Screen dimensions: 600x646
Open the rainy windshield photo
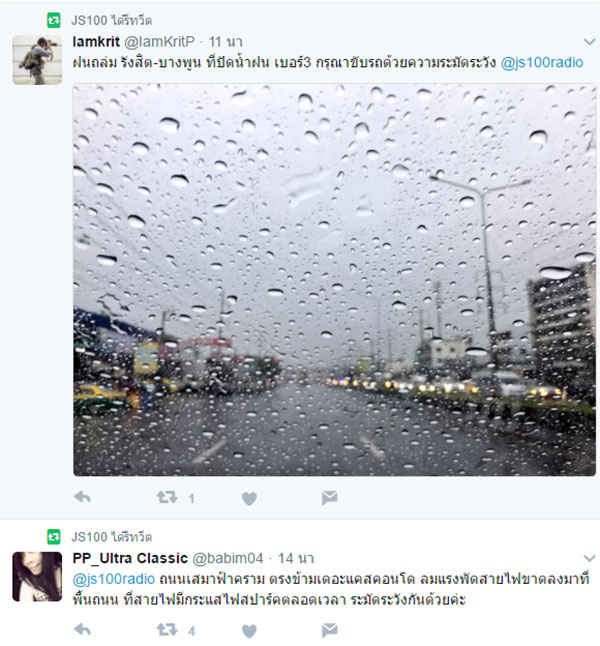(x=334, y=280)
